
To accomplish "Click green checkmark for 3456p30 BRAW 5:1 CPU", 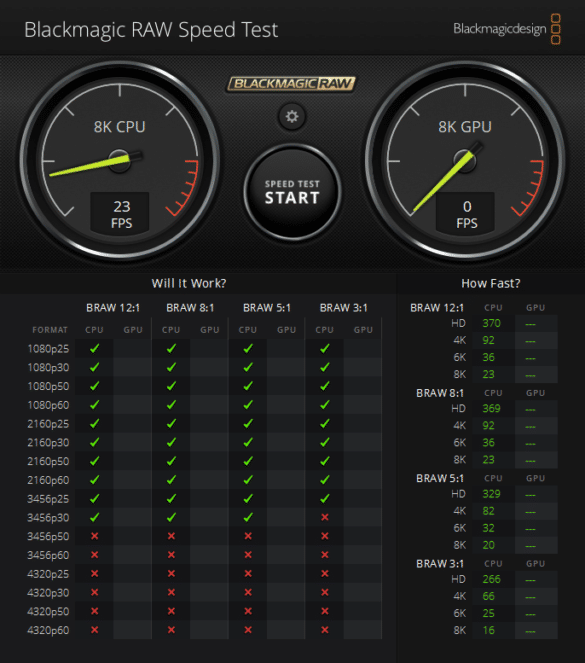I will (248, 517).
